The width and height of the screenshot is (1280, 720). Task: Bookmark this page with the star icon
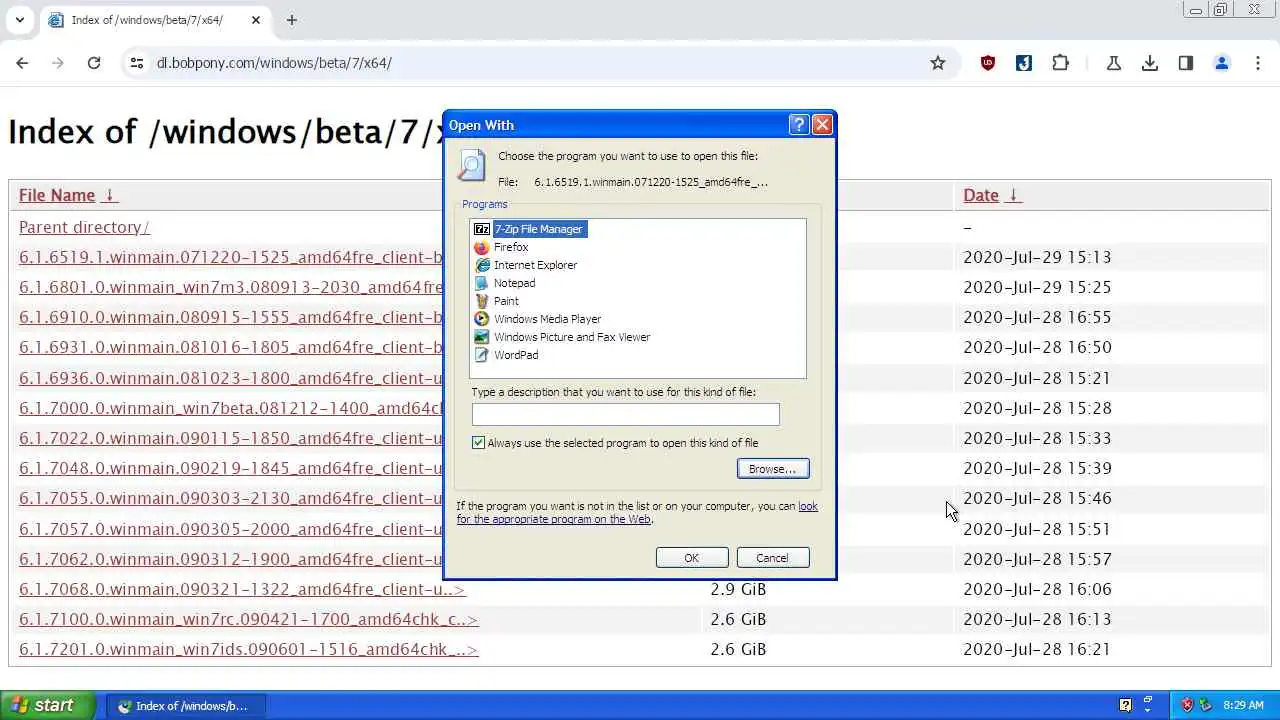coord(938,63)
